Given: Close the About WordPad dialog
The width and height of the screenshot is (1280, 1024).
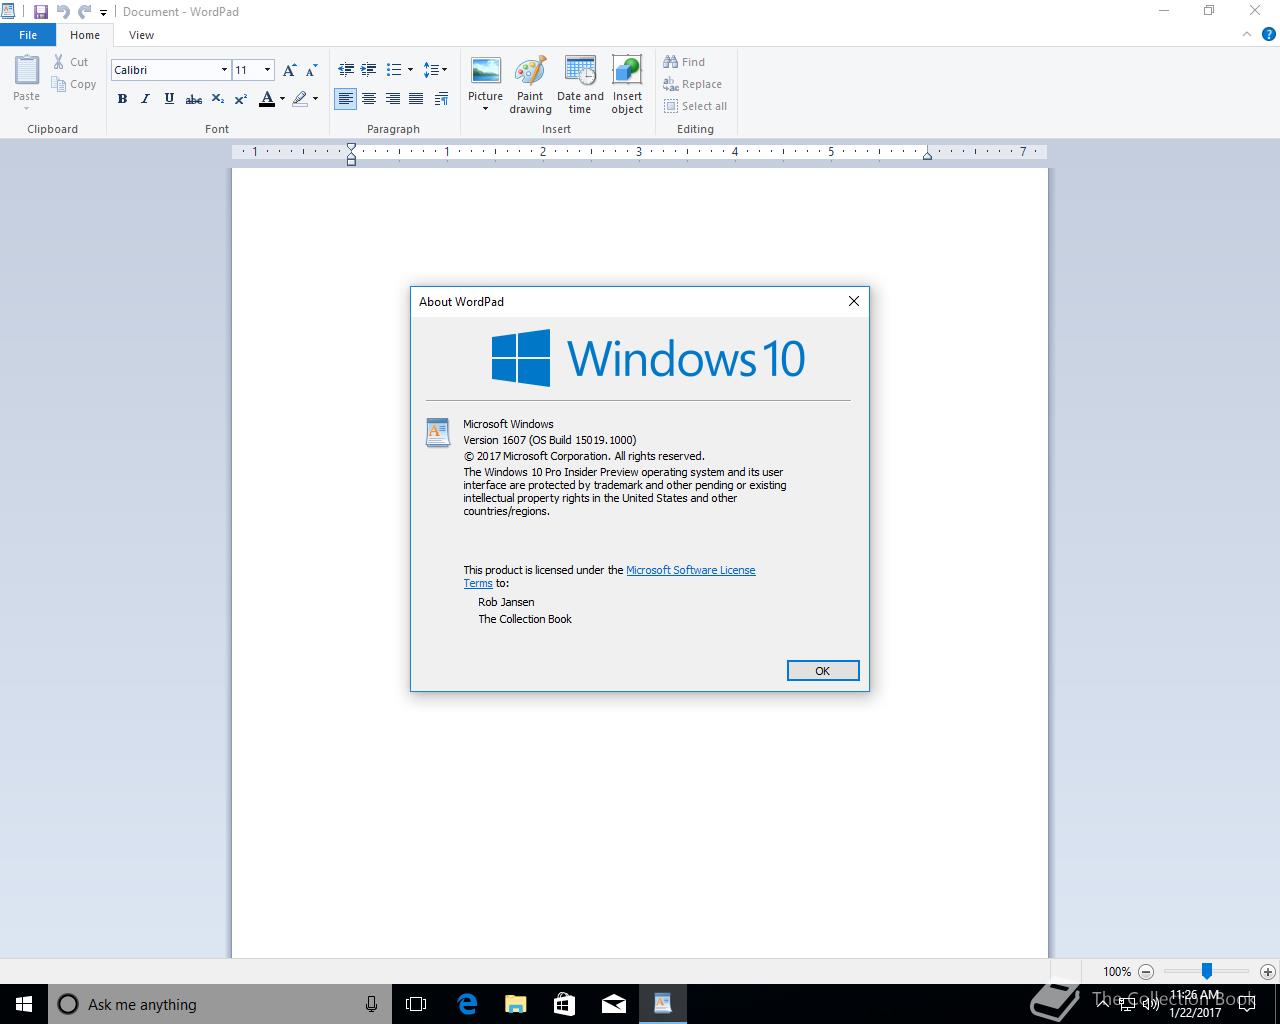Looking at the screenshot, I should tap(854, 301).
